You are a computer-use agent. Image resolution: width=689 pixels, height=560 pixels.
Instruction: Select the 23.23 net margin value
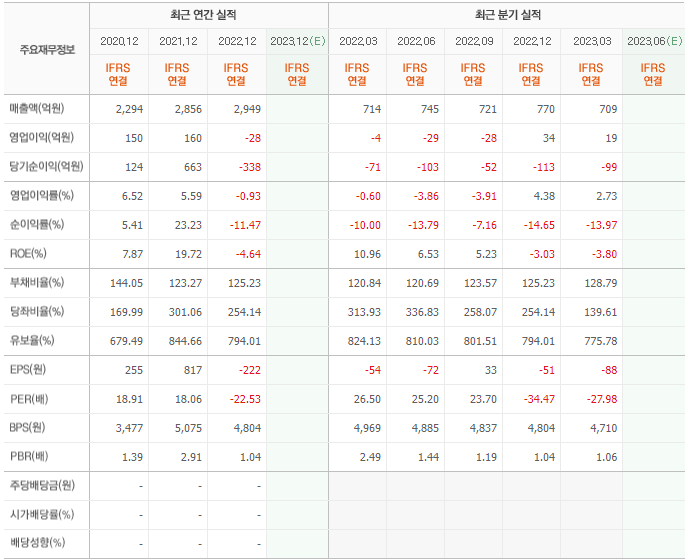point(188,225)
